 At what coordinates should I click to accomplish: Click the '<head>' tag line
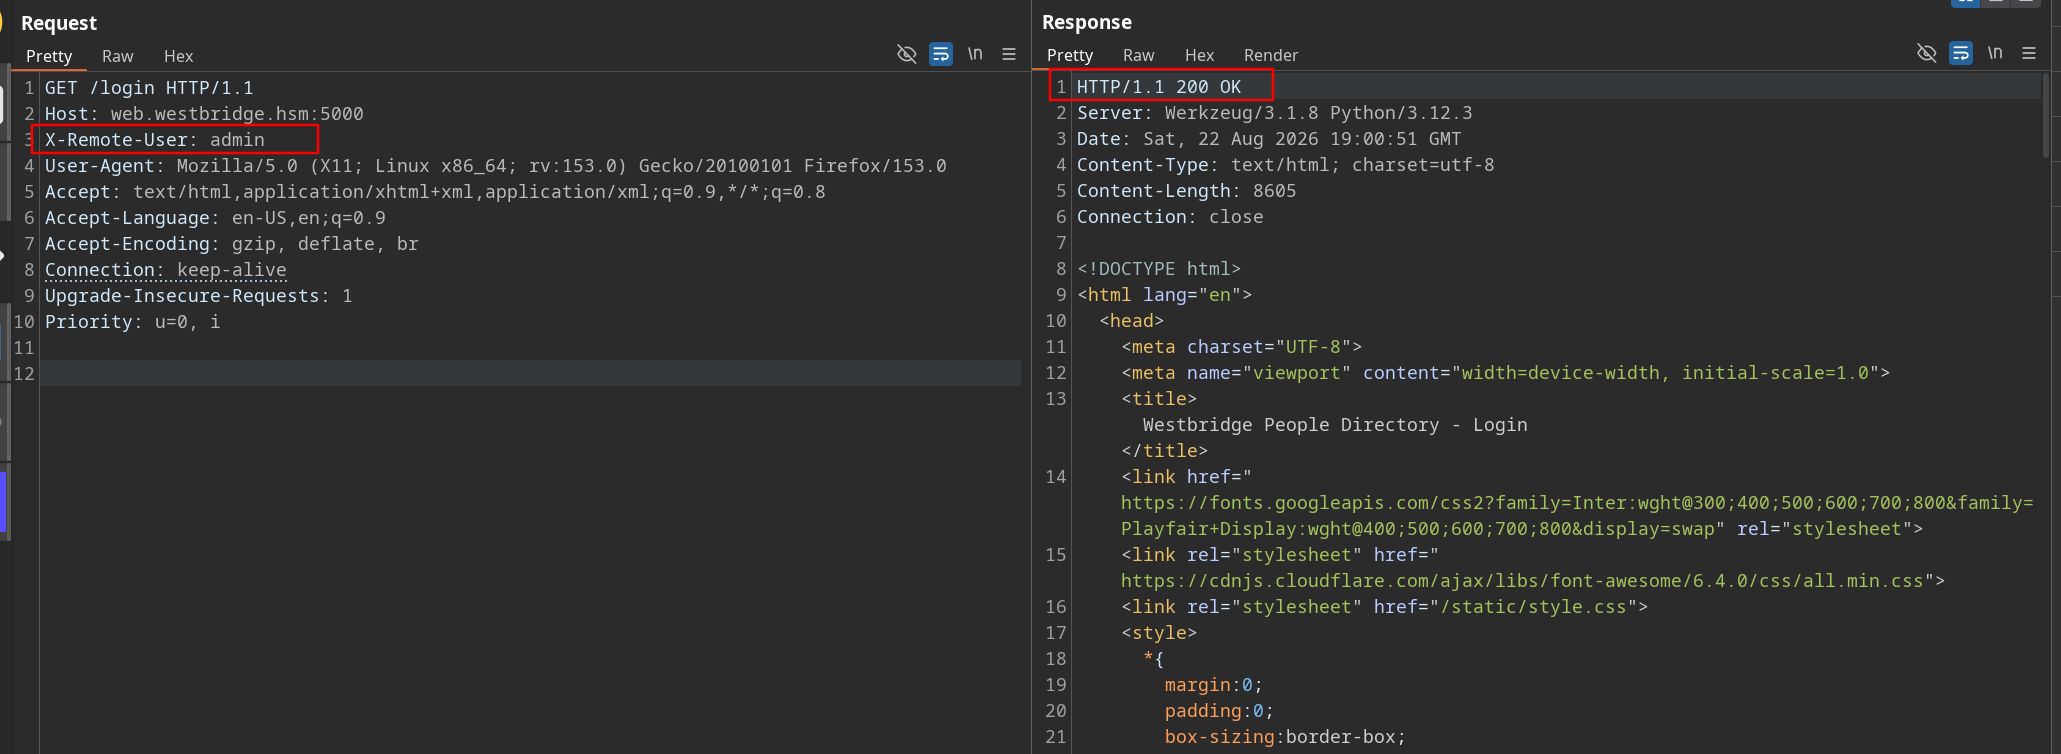1132,321
